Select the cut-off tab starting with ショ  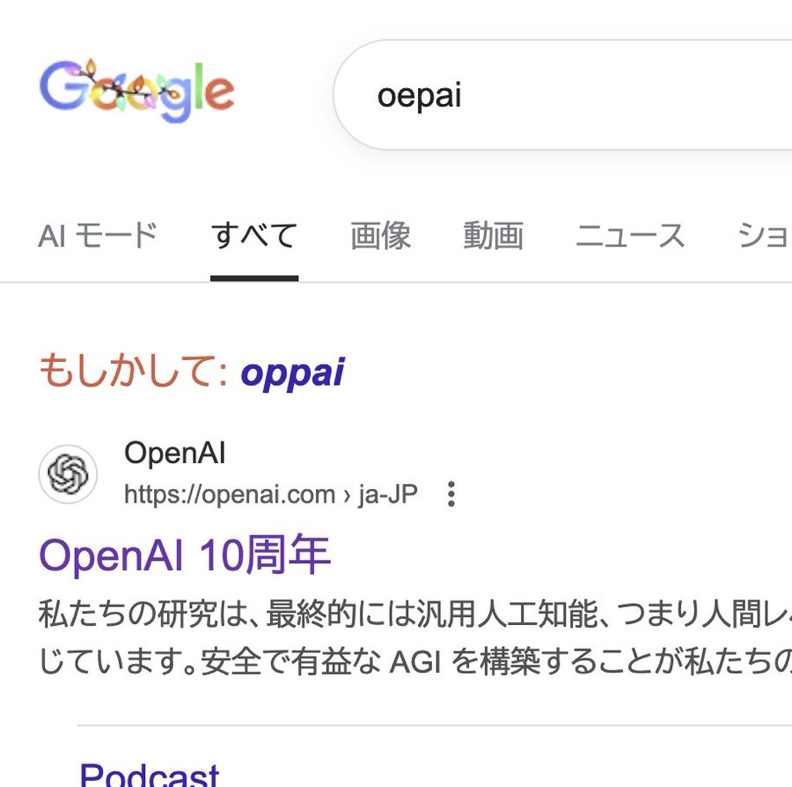[x=764, y=236]
